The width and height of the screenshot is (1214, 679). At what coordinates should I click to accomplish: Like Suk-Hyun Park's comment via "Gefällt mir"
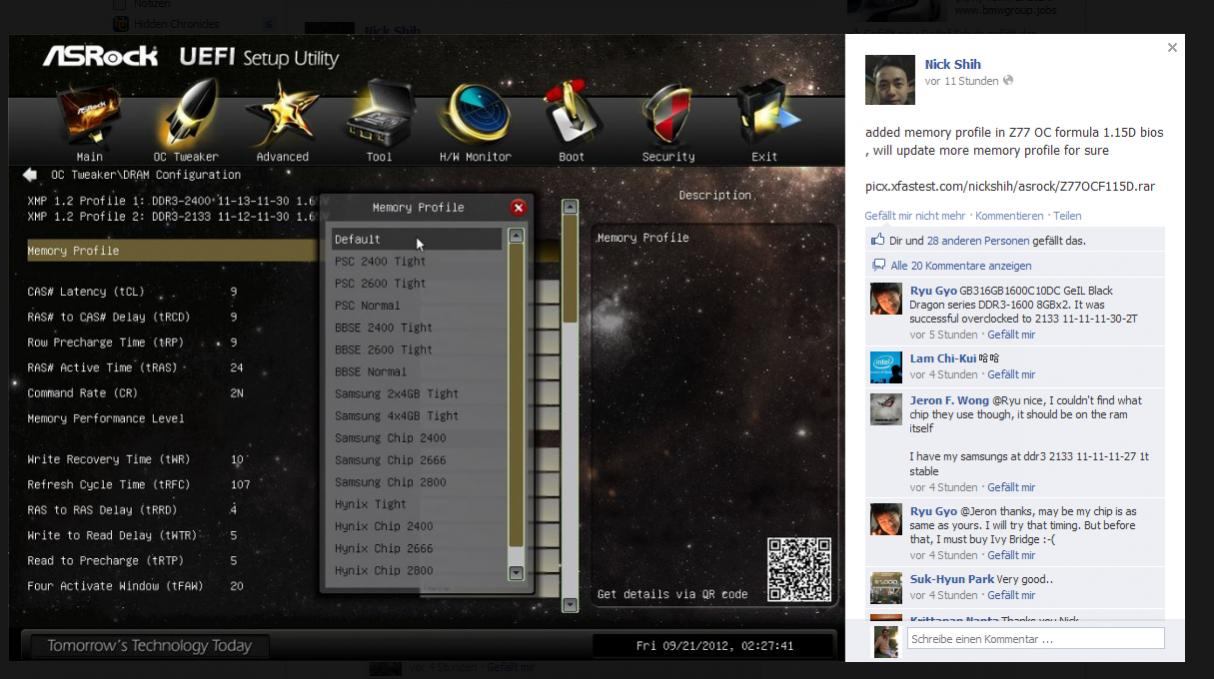pos(1011,595)
